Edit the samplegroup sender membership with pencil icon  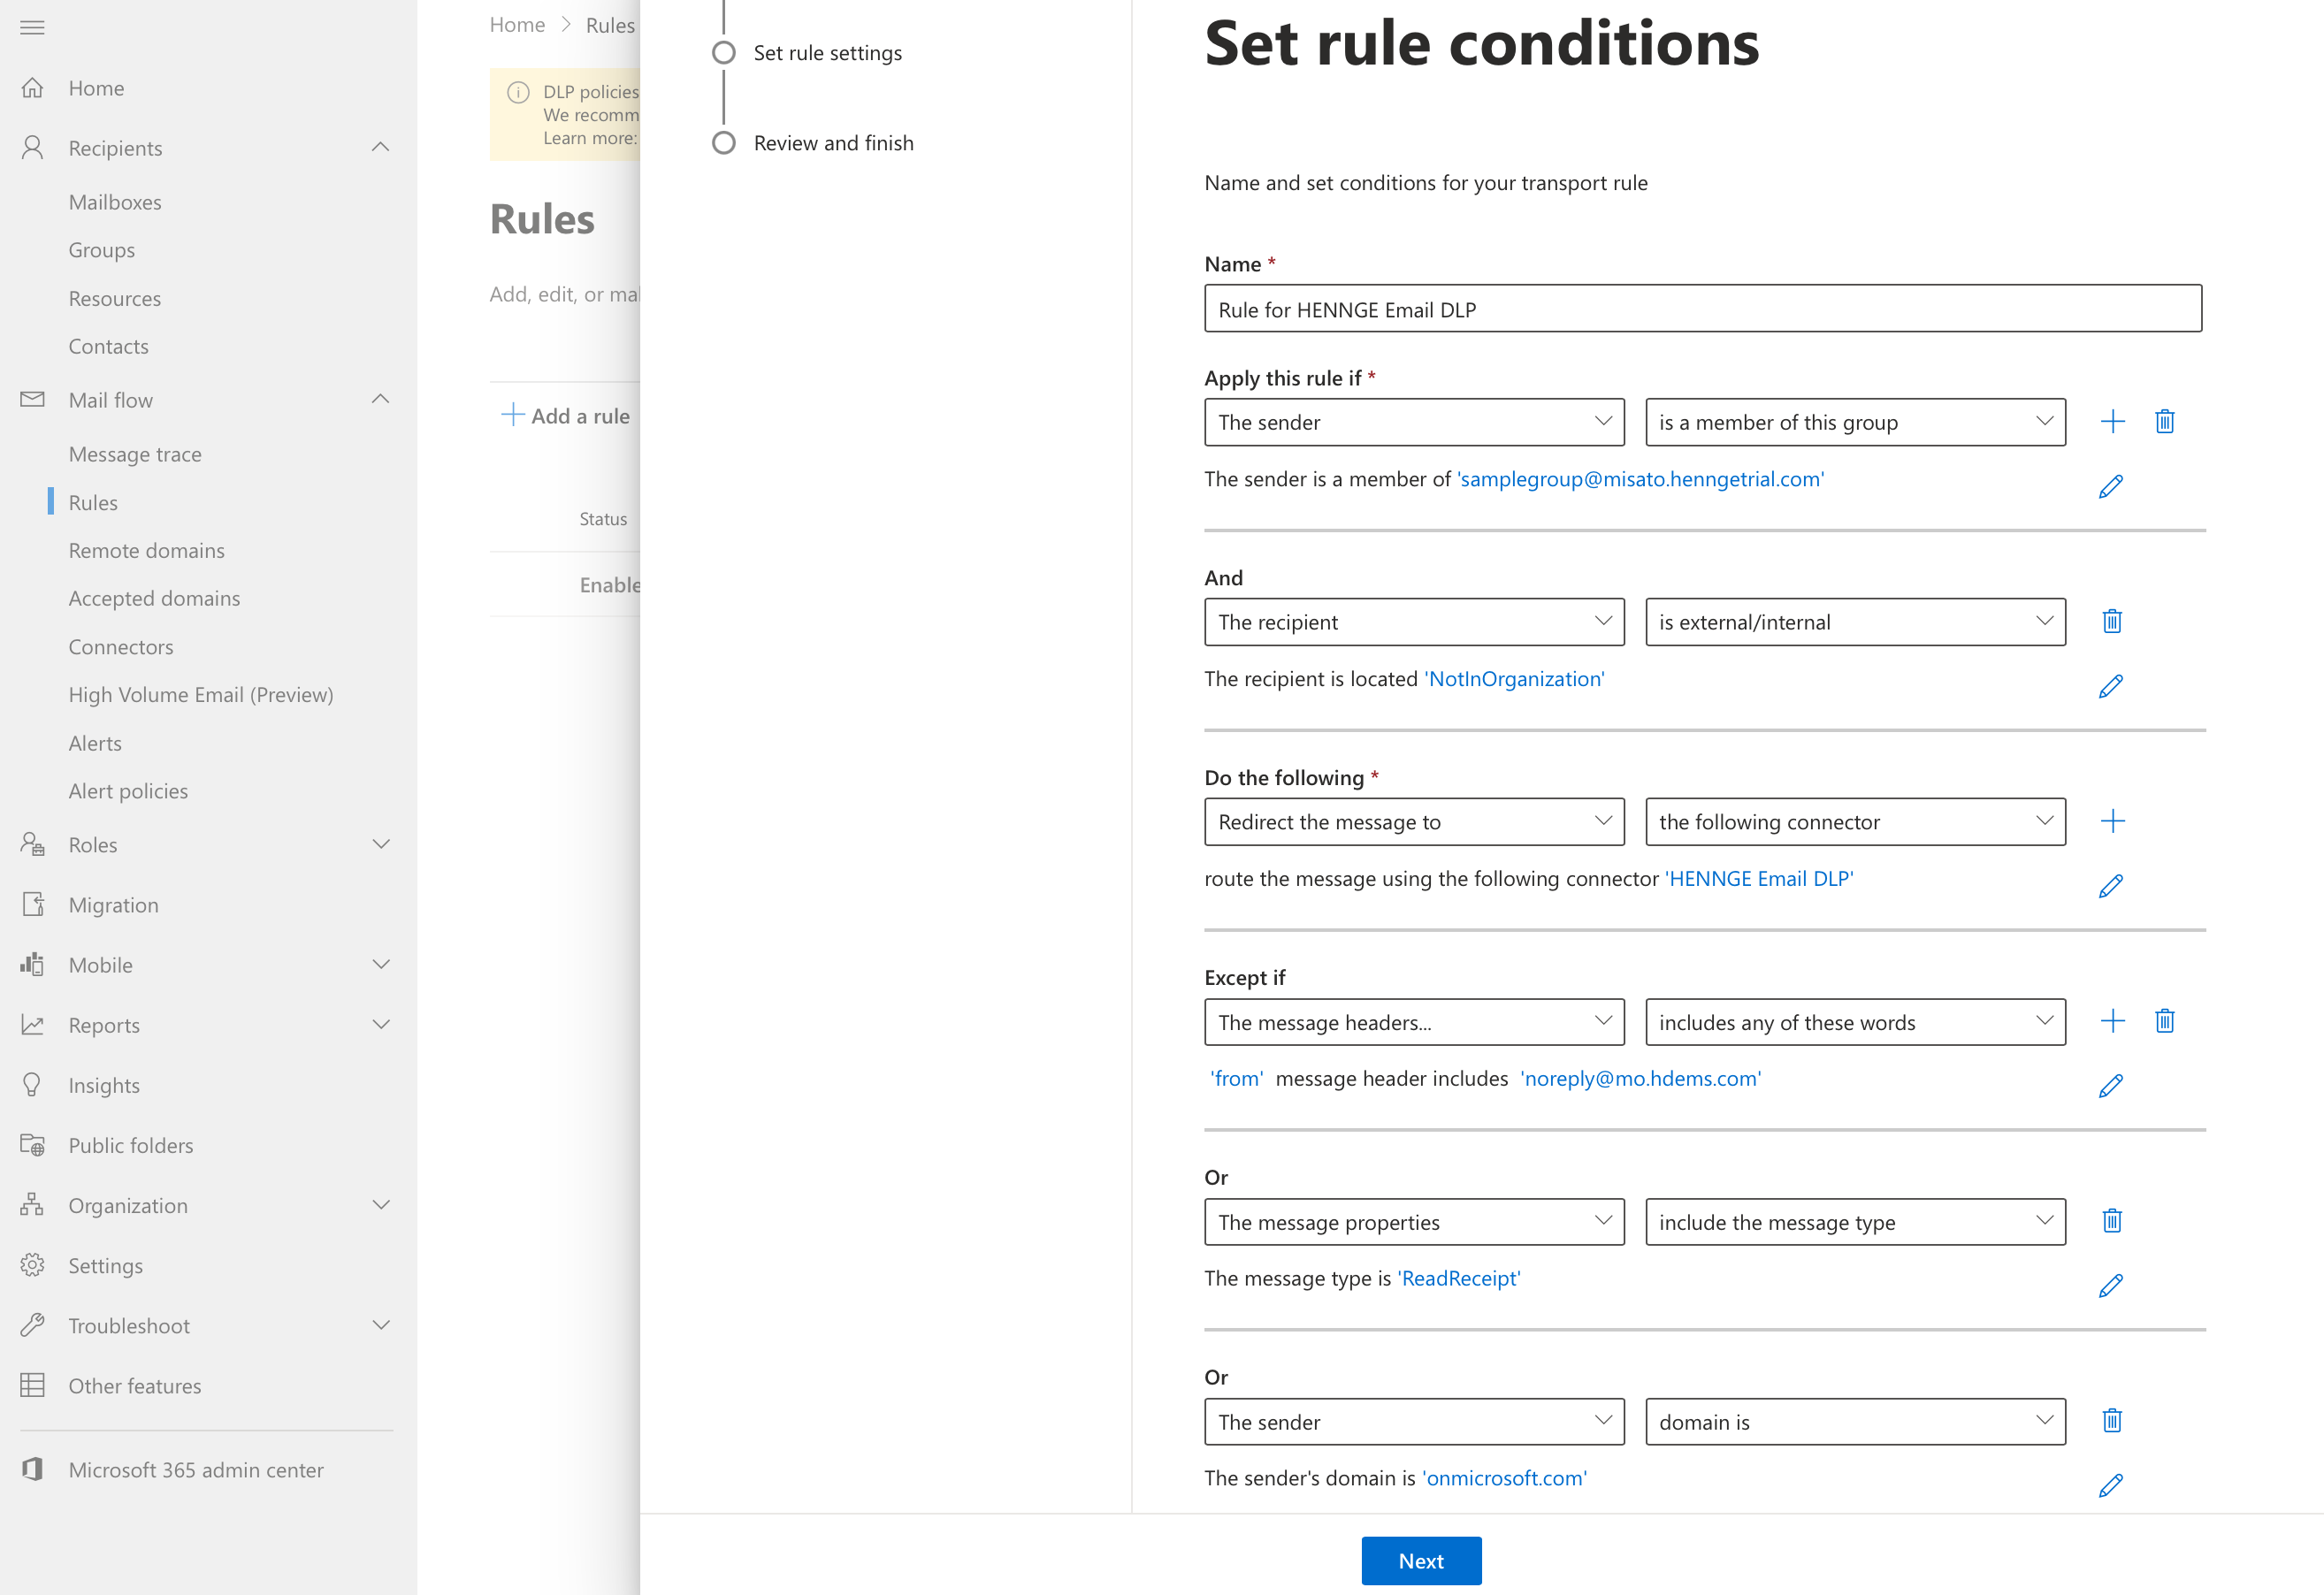(x=2110, y=486)
